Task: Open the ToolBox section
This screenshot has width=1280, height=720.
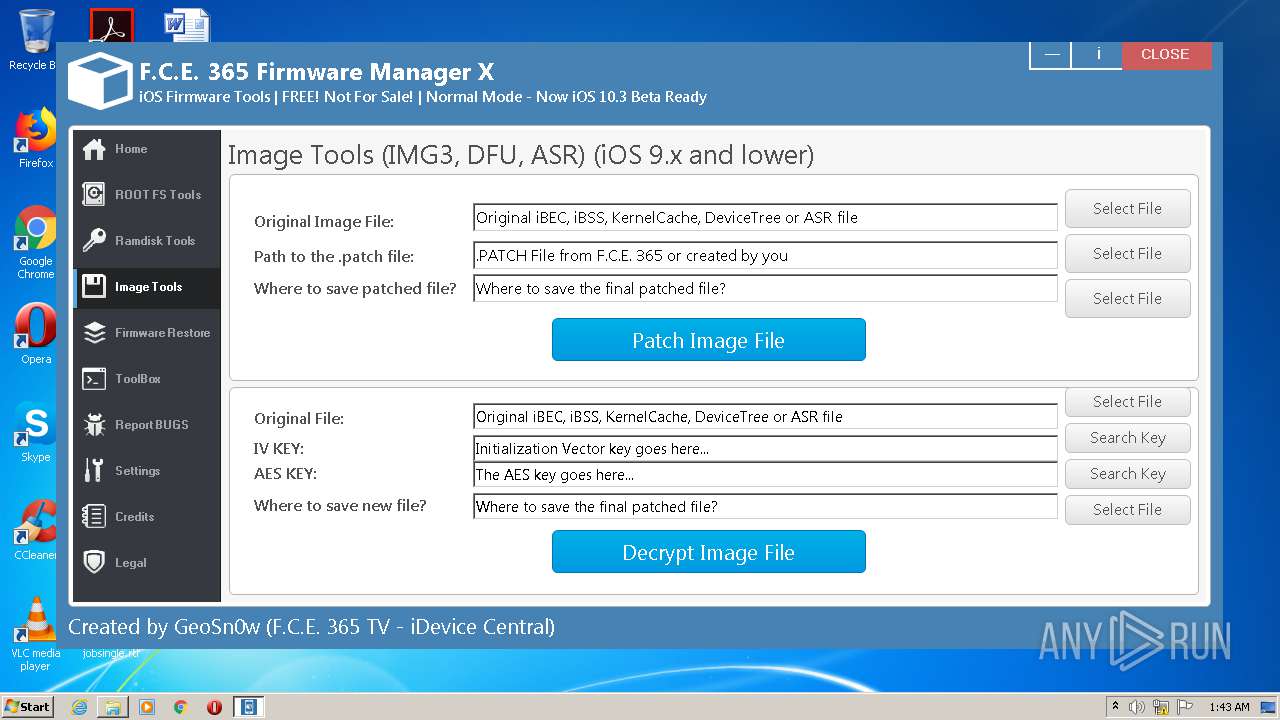Action: [x=146, y=379]
